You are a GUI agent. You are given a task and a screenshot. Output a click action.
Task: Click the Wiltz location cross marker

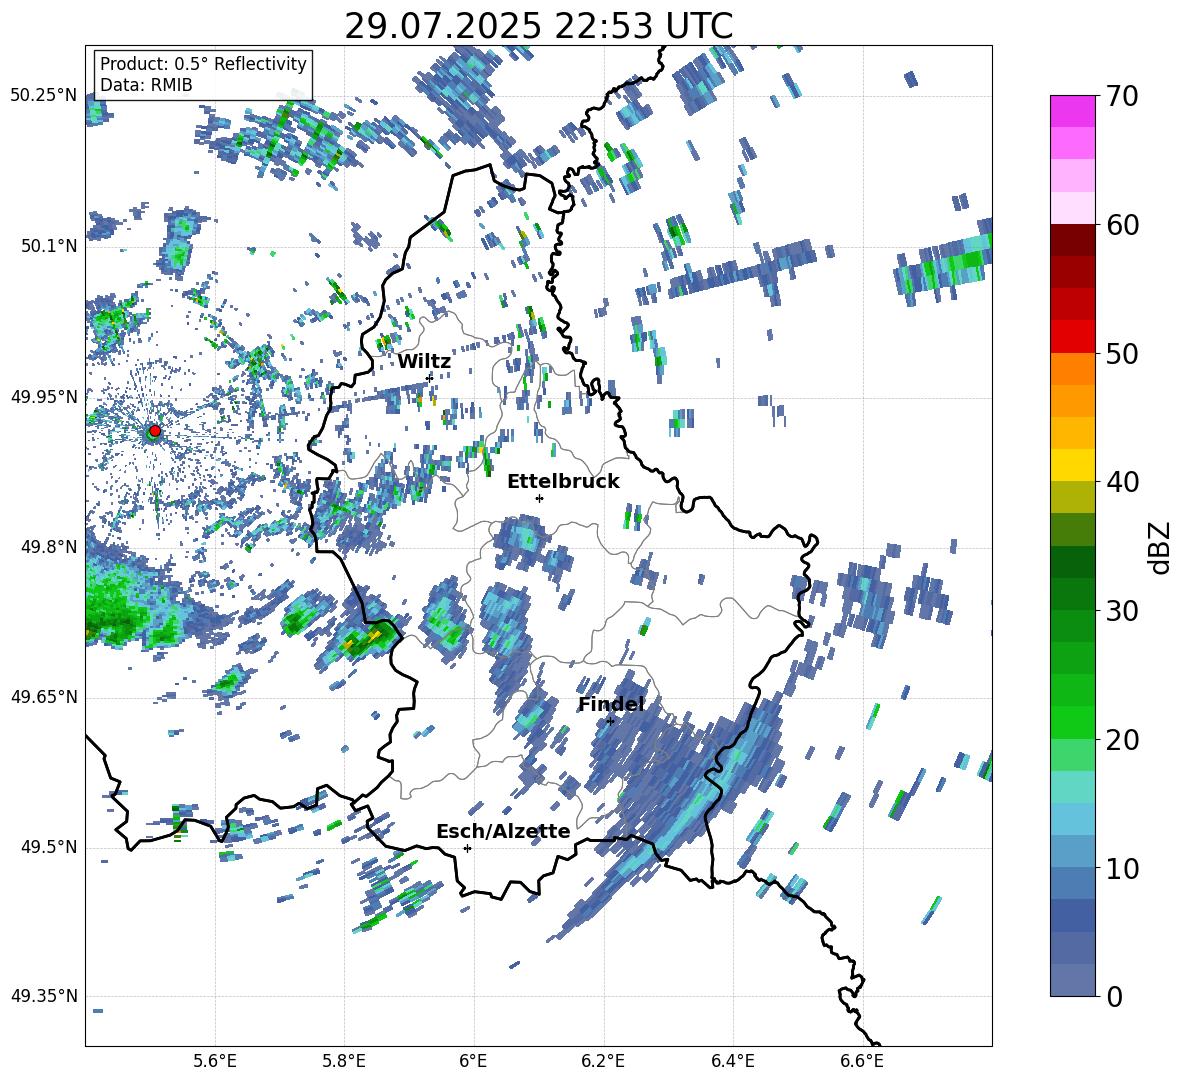click(x=430, y=377)
